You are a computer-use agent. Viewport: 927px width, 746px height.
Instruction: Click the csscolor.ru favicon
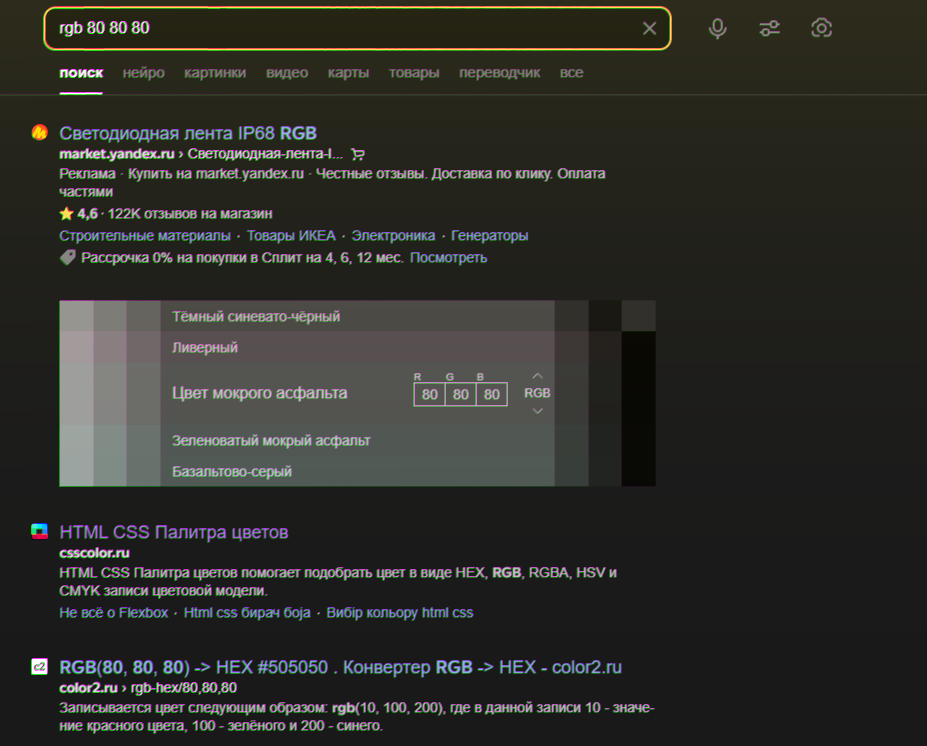coord(40,531)
